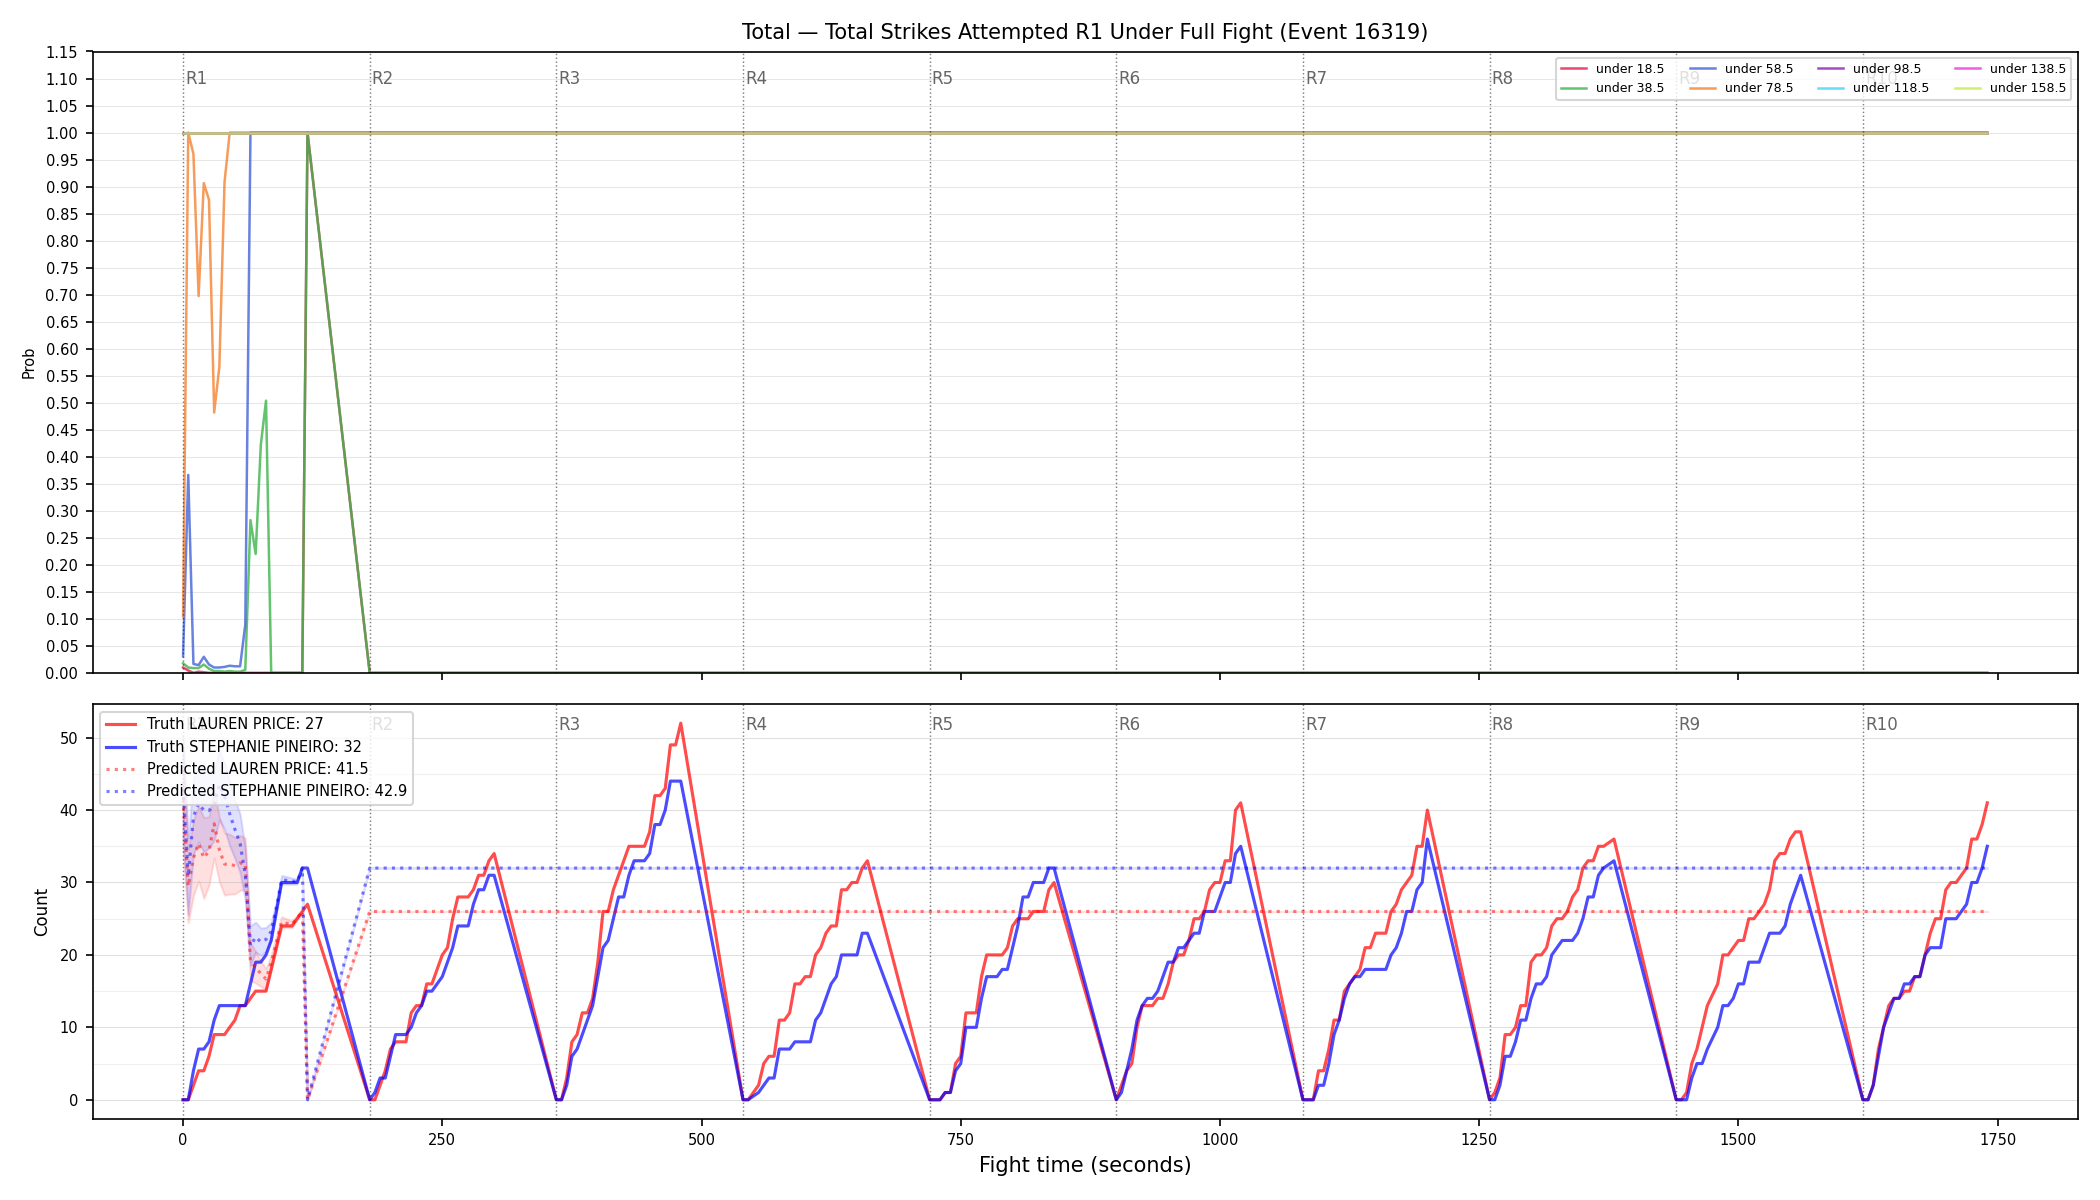Click the 10 tick on Count axis
The height and width of the screenshot is (1200, 2100).
(x=68, y=1028)
